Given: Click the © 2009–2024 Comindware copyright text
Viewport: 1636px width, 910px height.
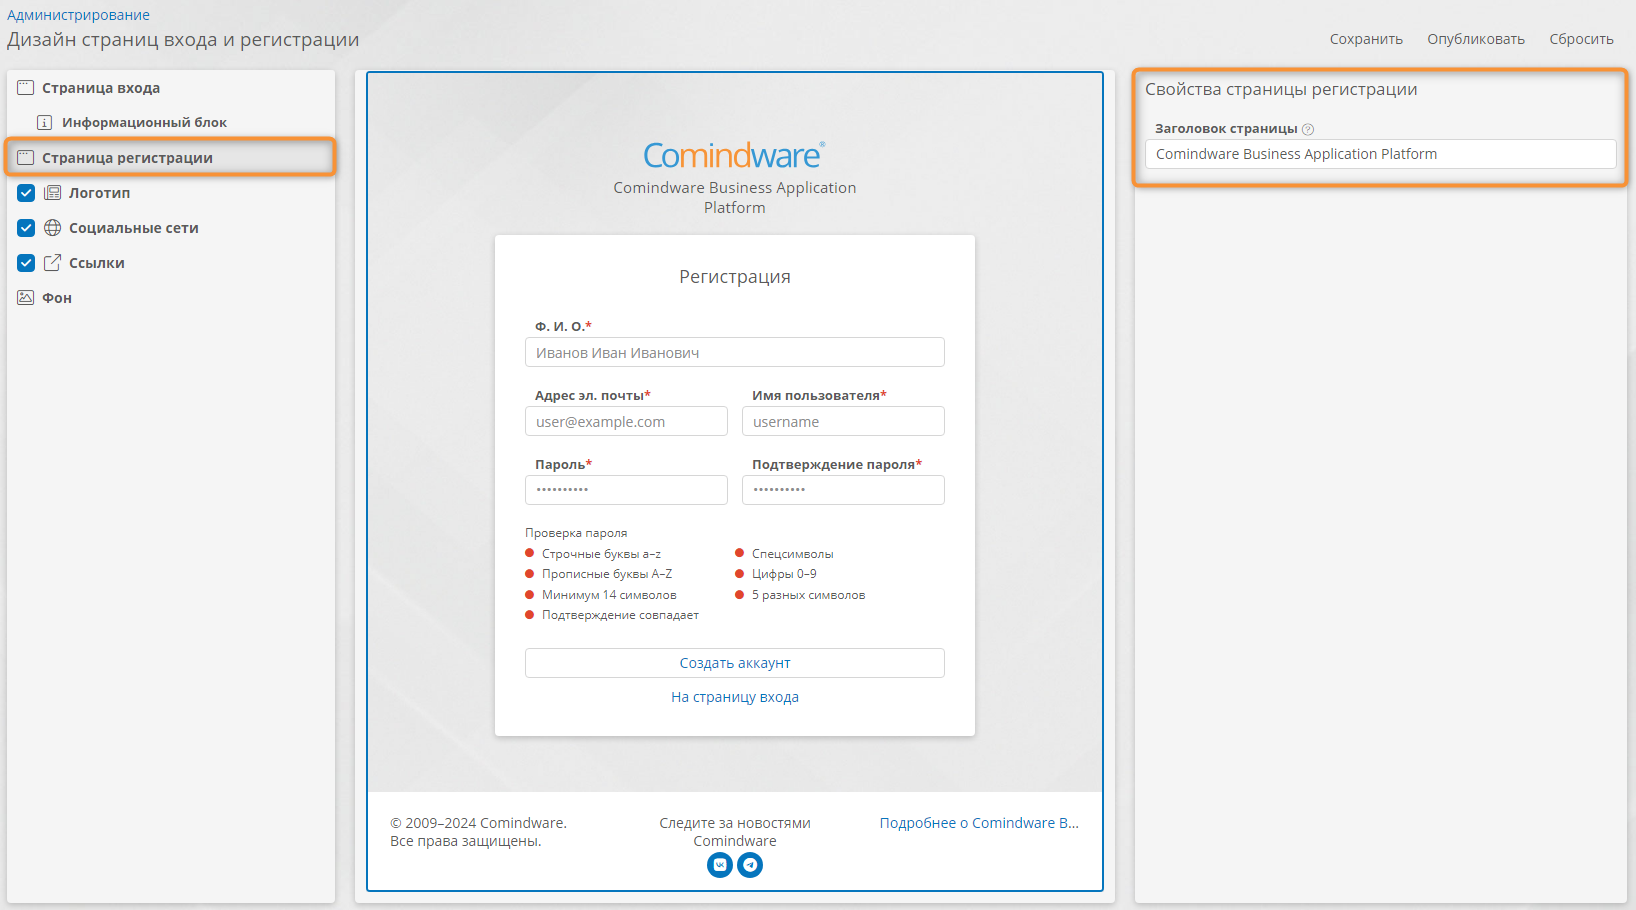Looking at the screenshot, I should (x=478, y=832).
